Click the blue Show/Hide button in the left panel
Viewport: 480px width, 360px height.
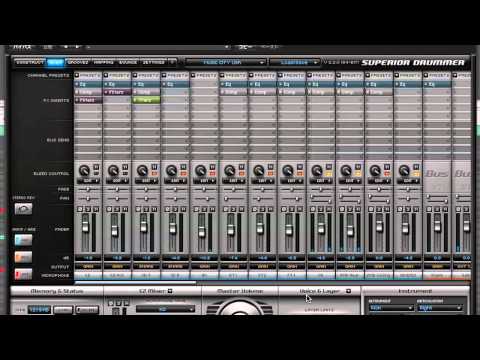(x=23, y=240)
